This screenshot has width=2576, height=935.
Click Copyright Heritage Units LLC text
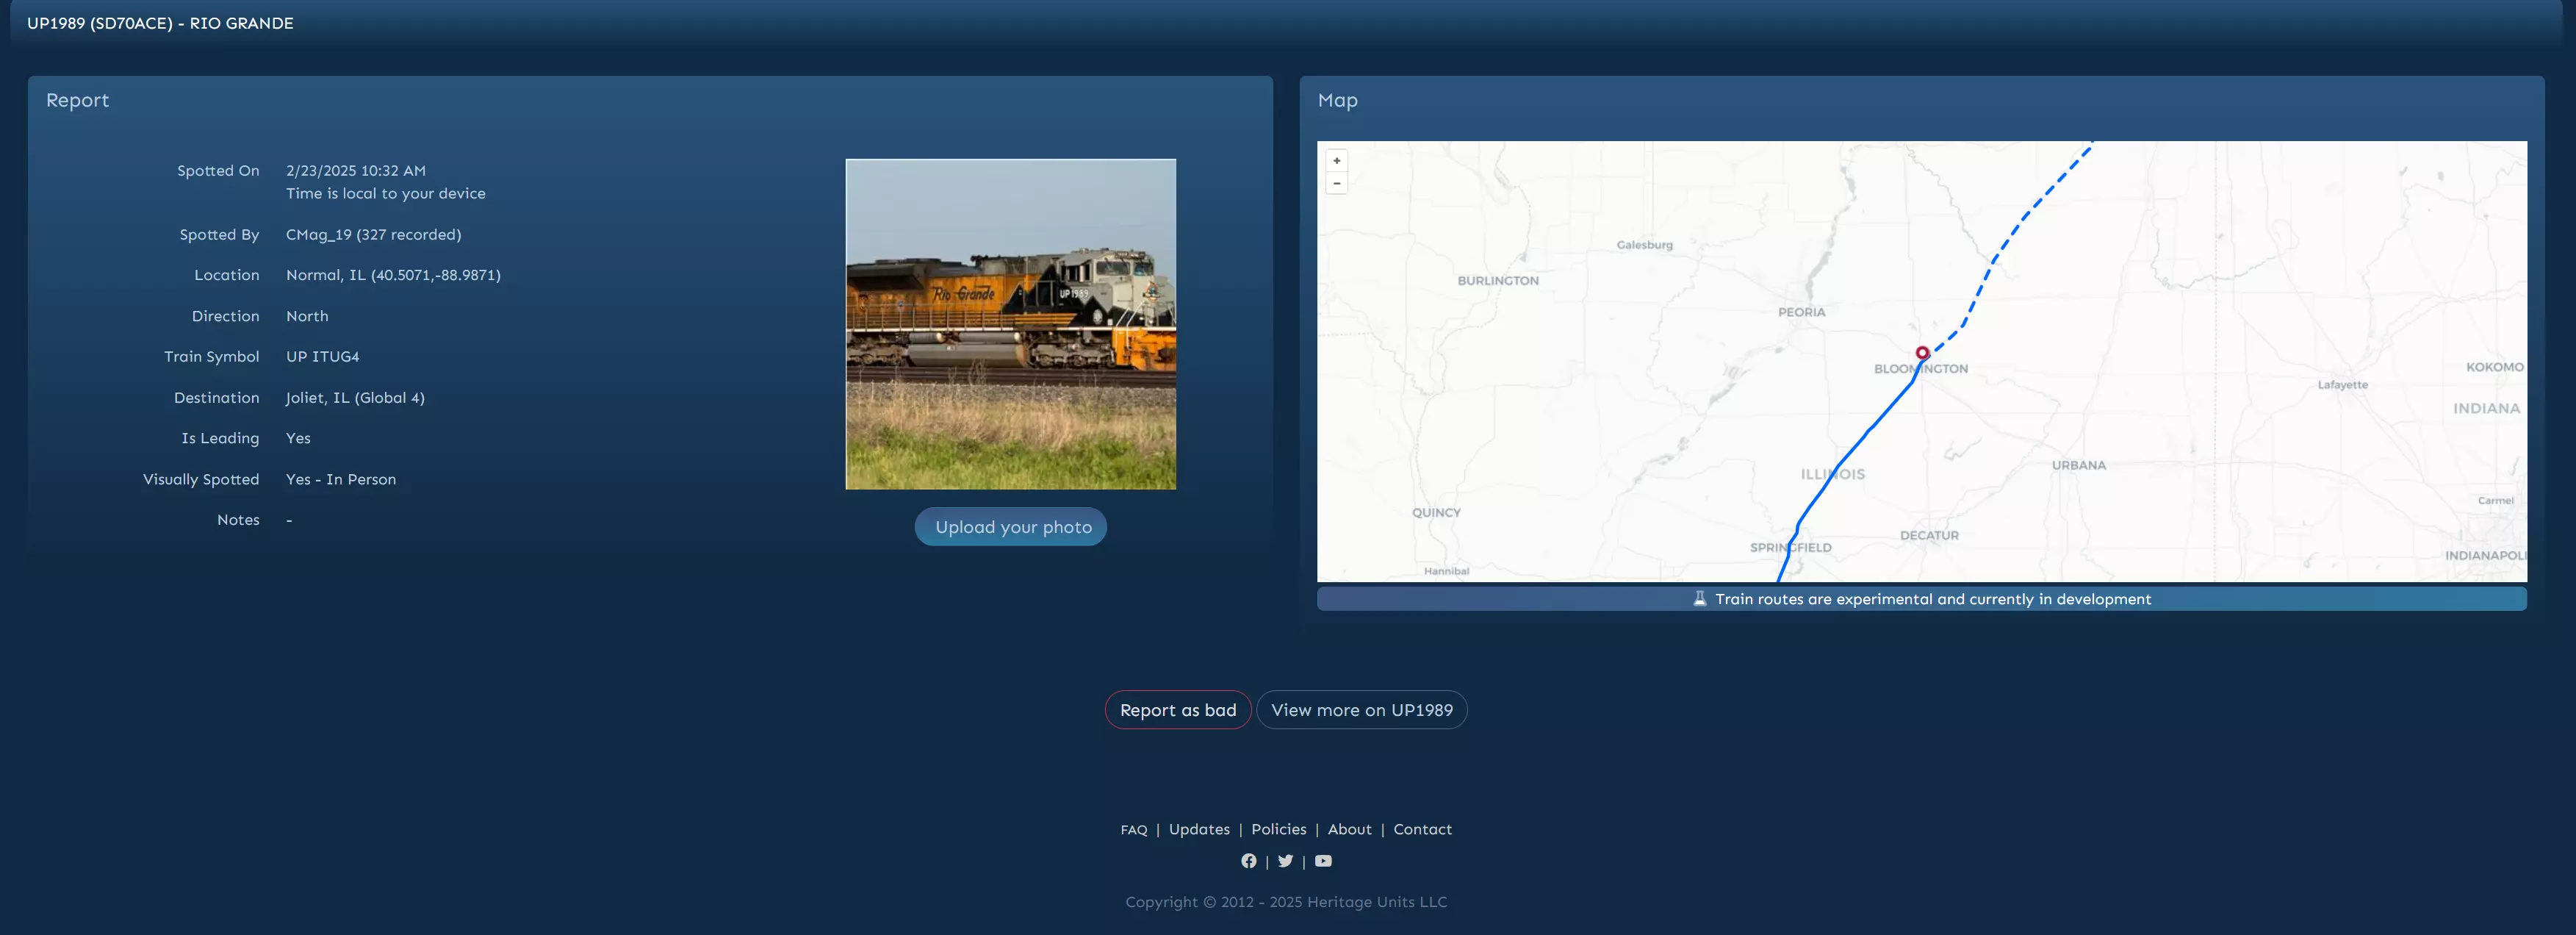1286,902
